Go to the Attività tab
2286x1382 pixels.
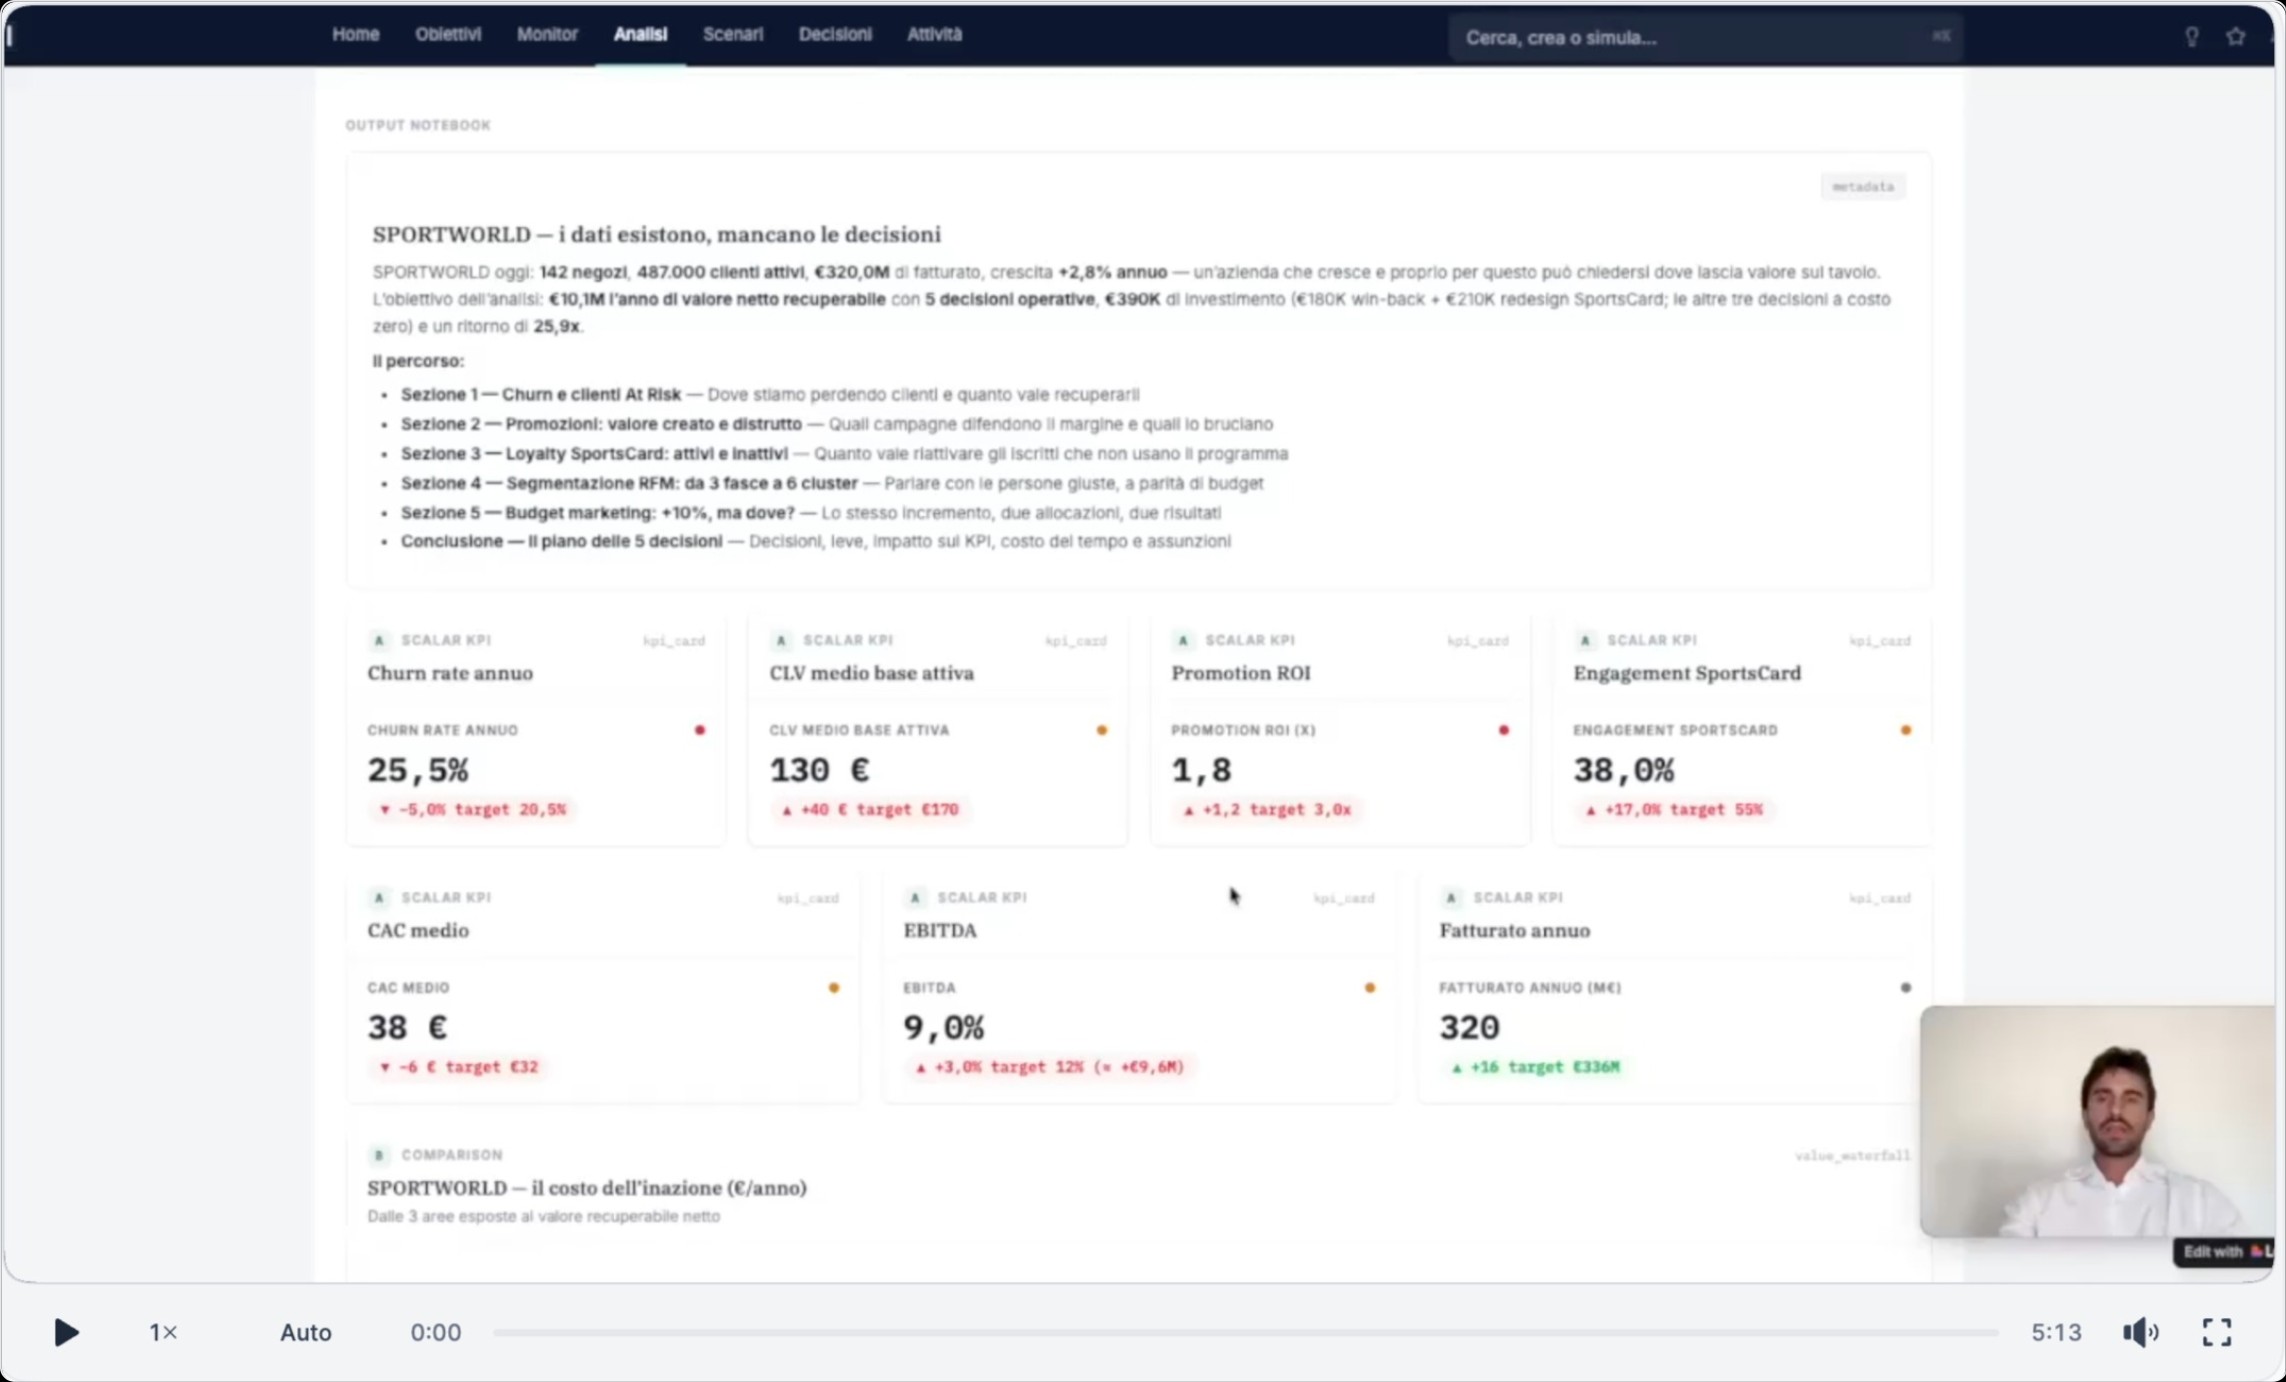pyautogui.click(x=934, y=34)
